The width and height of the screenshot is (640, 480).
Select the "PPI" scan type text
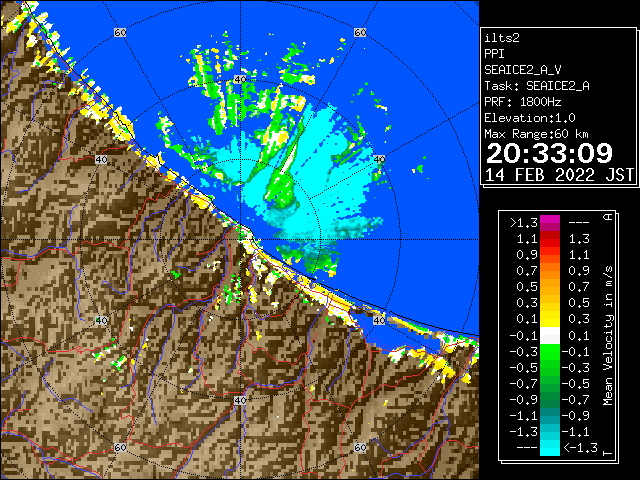(x=494, y=54)
